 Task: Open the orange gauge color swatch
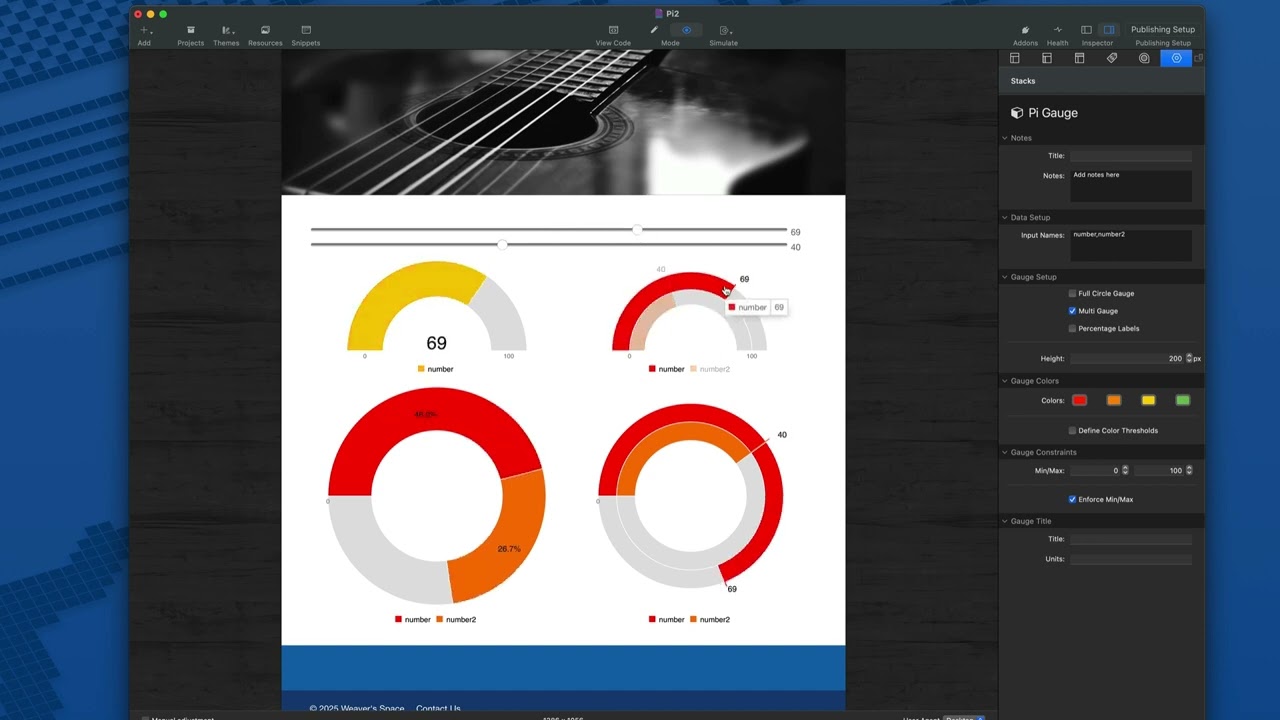click(x=1114, y=400)
